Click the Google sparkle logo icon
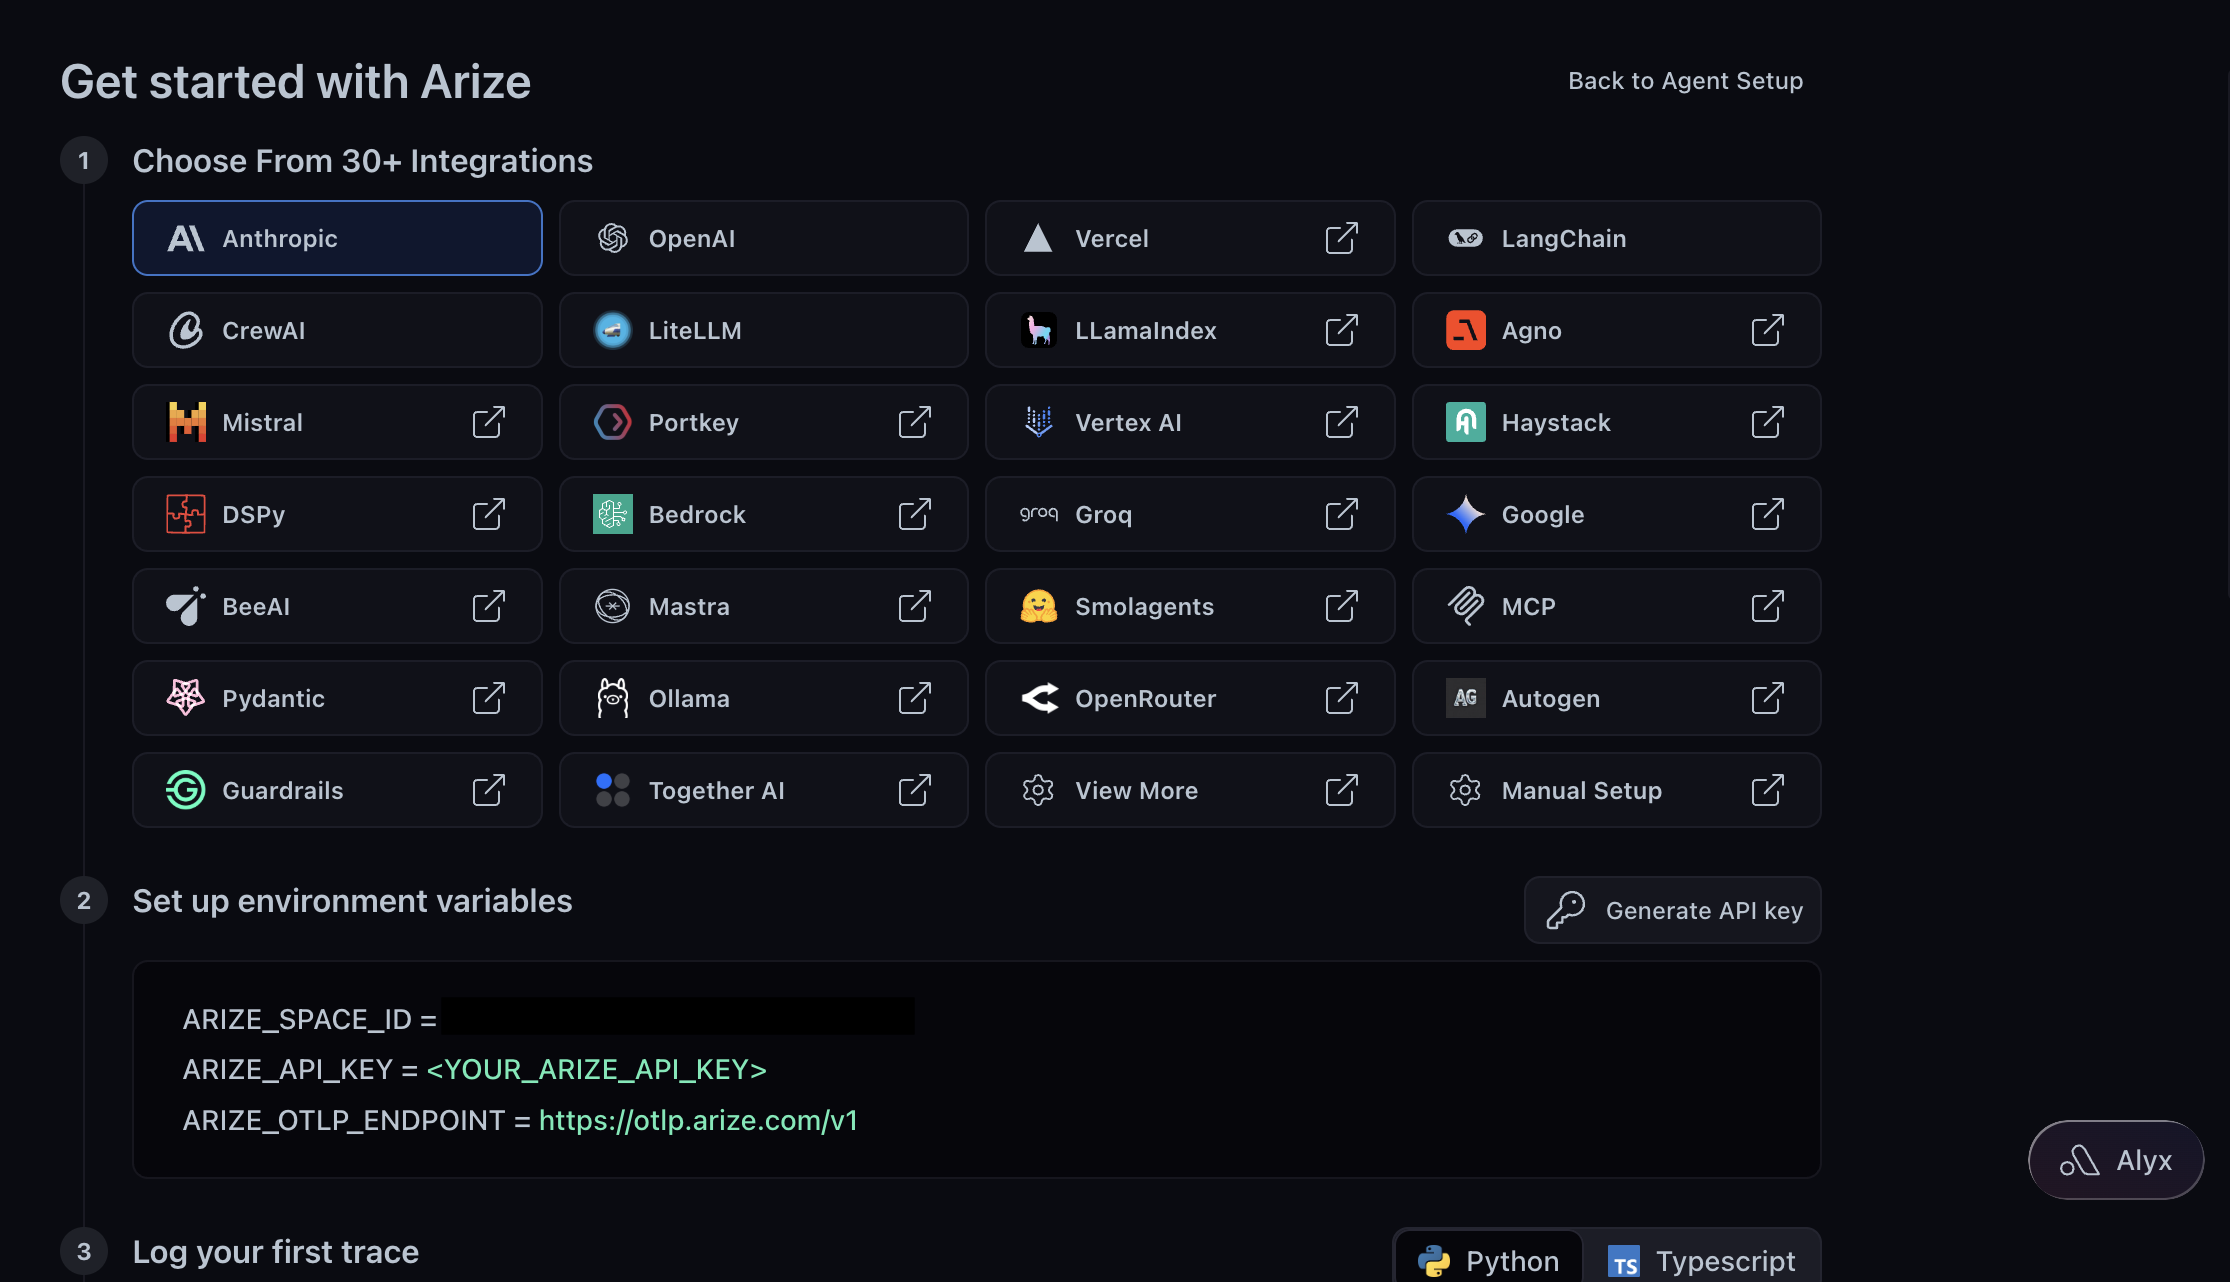Image resolution: width=2230 pixels, height=1282 pixels. click(1465, 514)
